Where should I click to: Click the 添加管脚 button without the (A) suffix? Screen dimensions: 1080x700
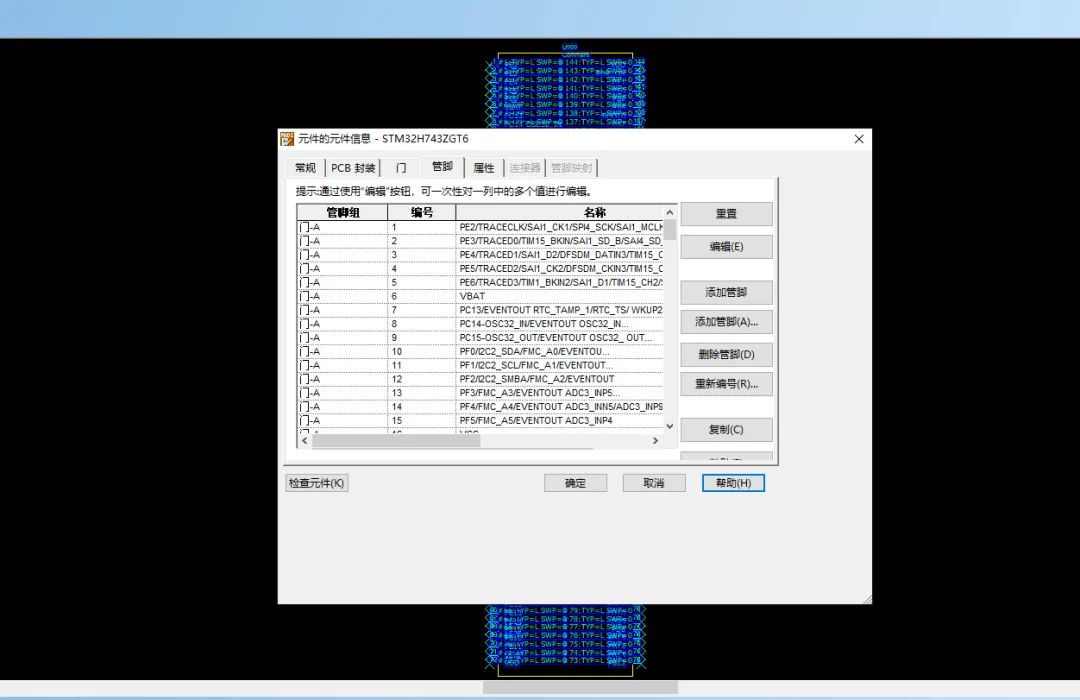pos(726,292)
